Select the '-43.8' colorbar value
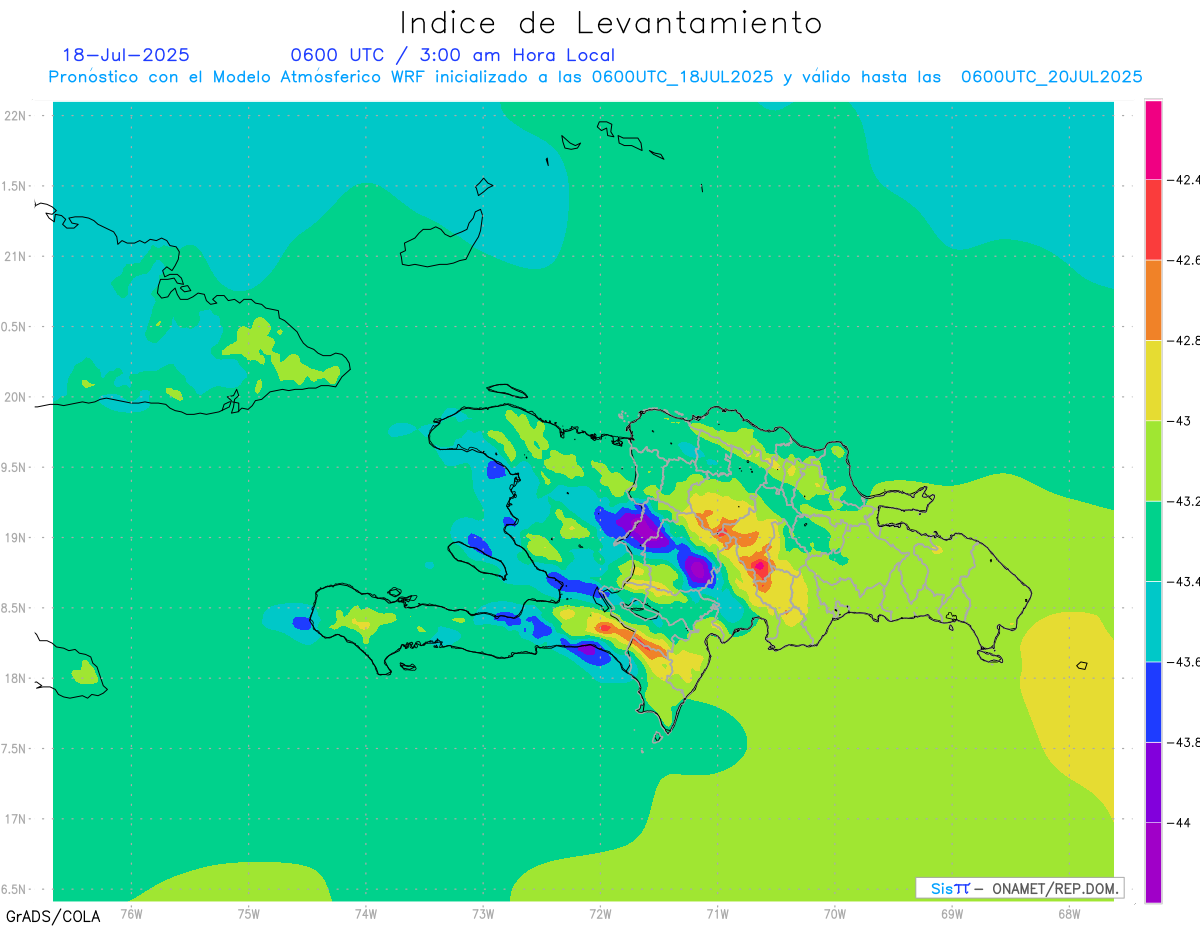The width and height of the screenshot is (1200, 927). click(1182, 742)
